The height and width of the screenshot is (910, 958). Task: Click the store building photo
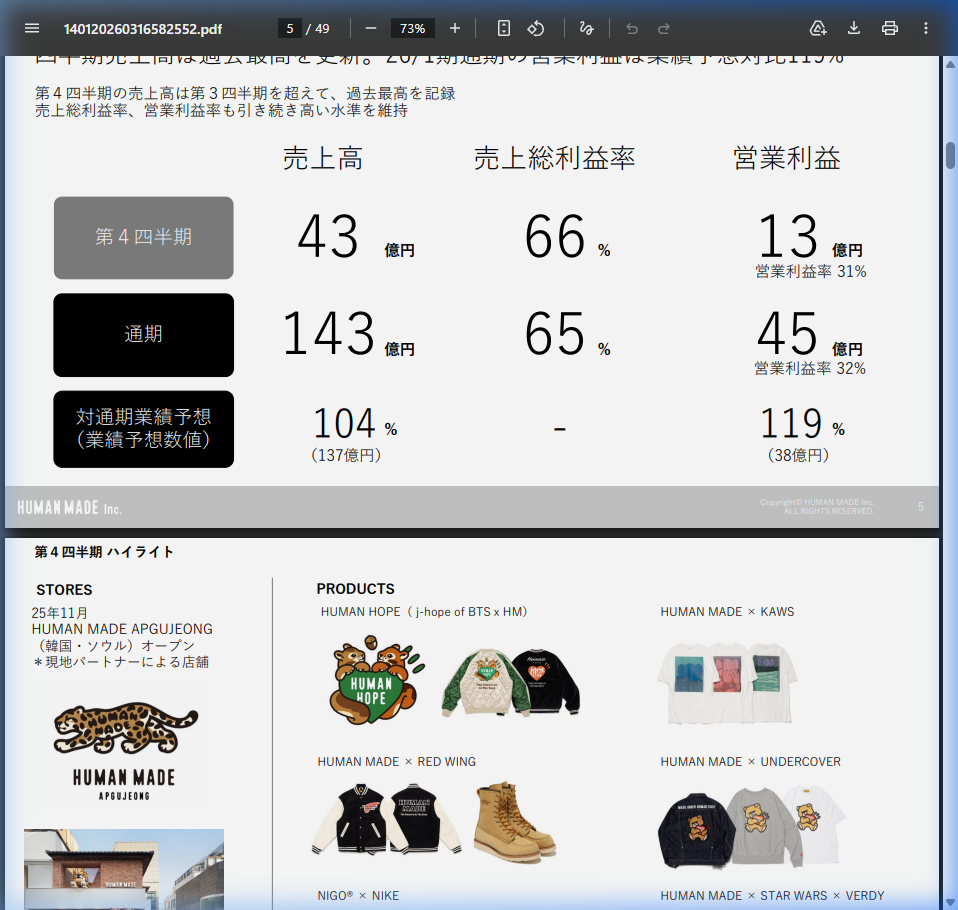point(124,869)
